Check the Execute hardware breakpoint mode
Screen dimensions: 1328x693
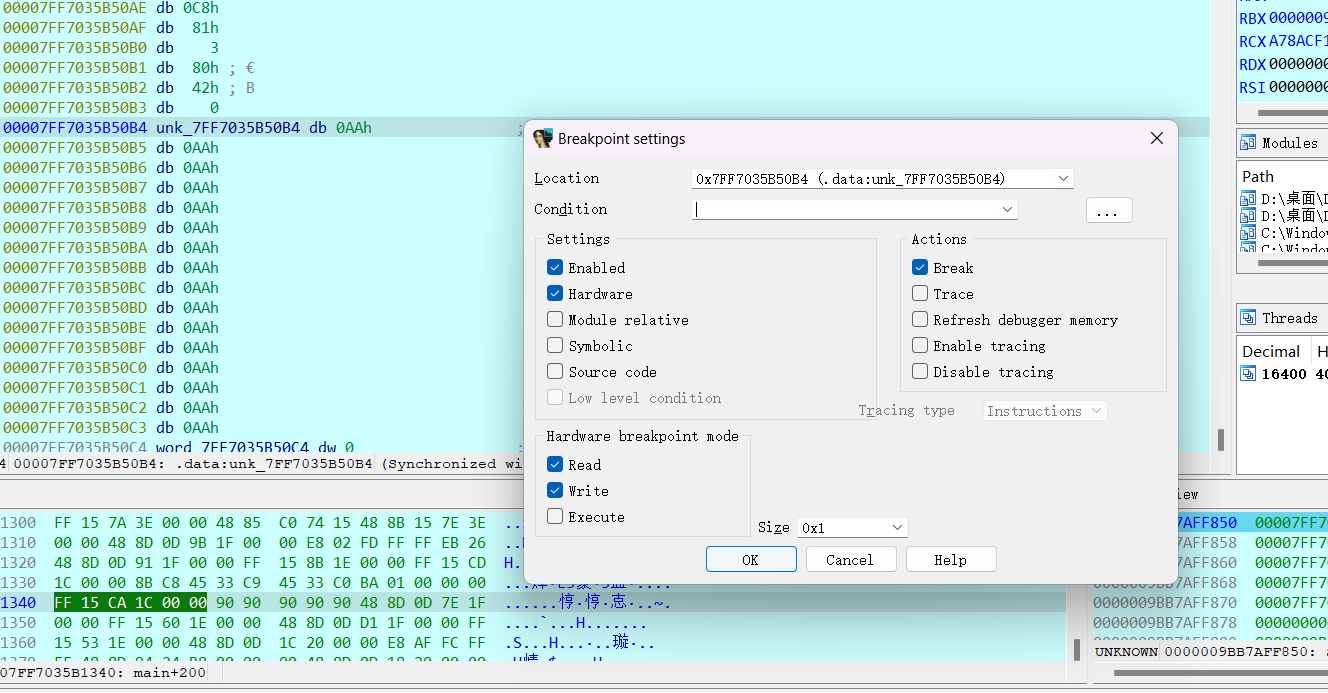coord(555,517)
